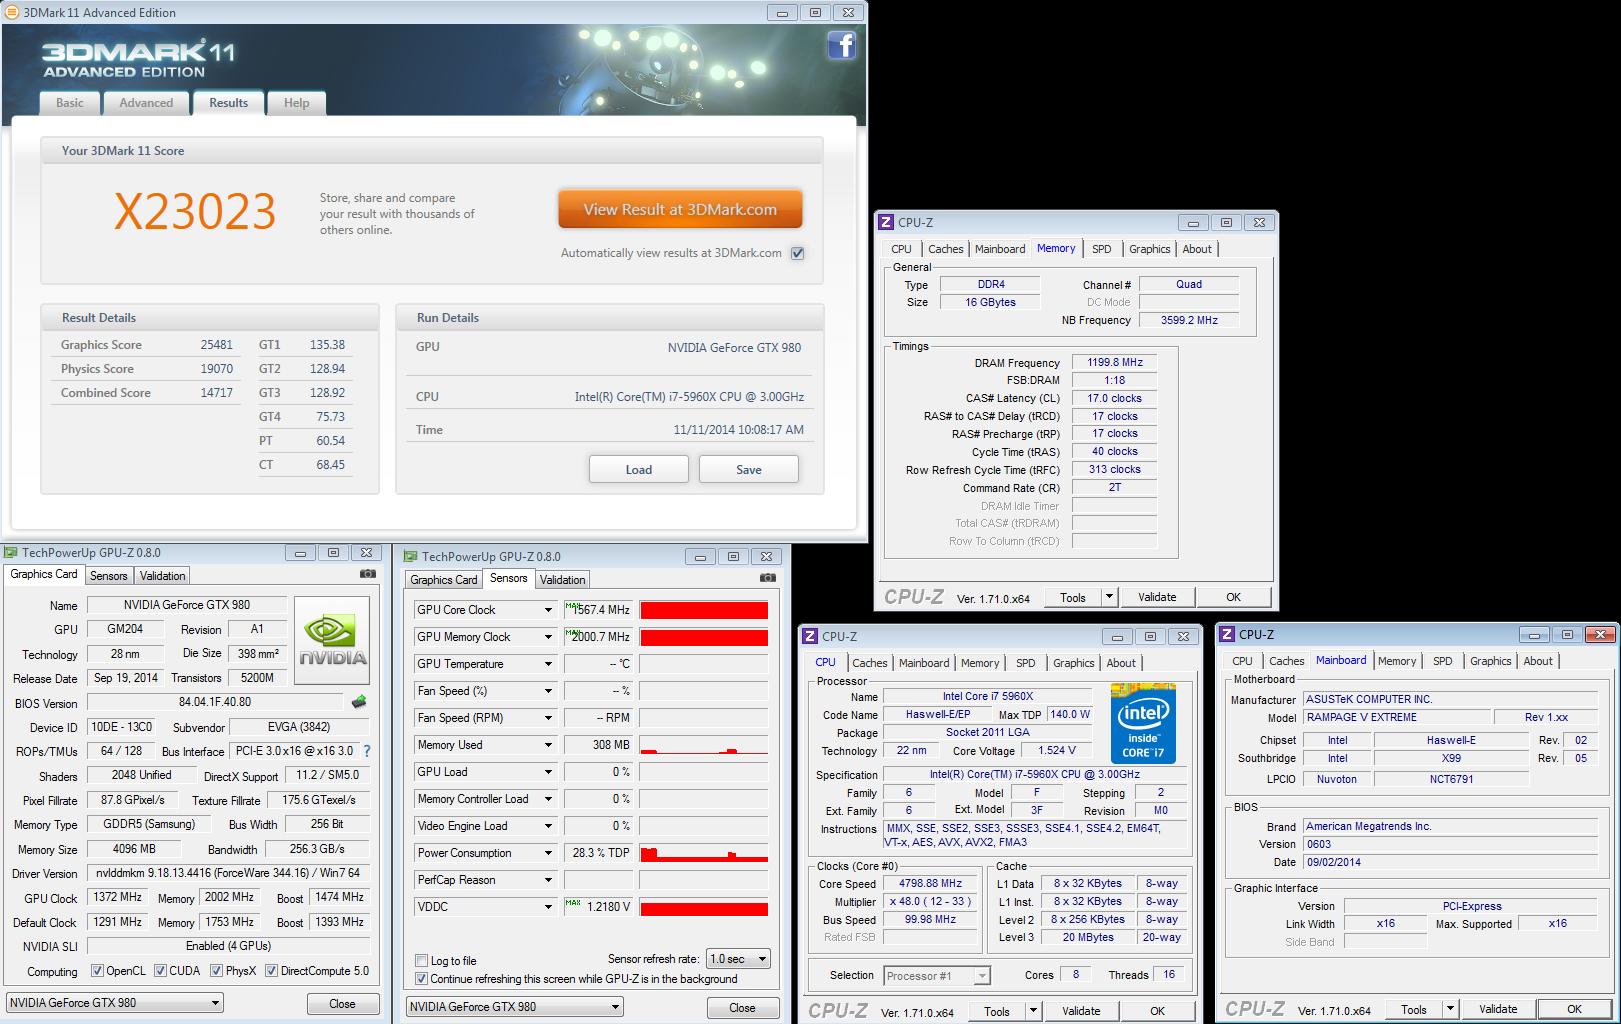Toggle PhysX checkbox in GPU-Z
This screenshot has width=1621, height=1024.
point(216,970)
